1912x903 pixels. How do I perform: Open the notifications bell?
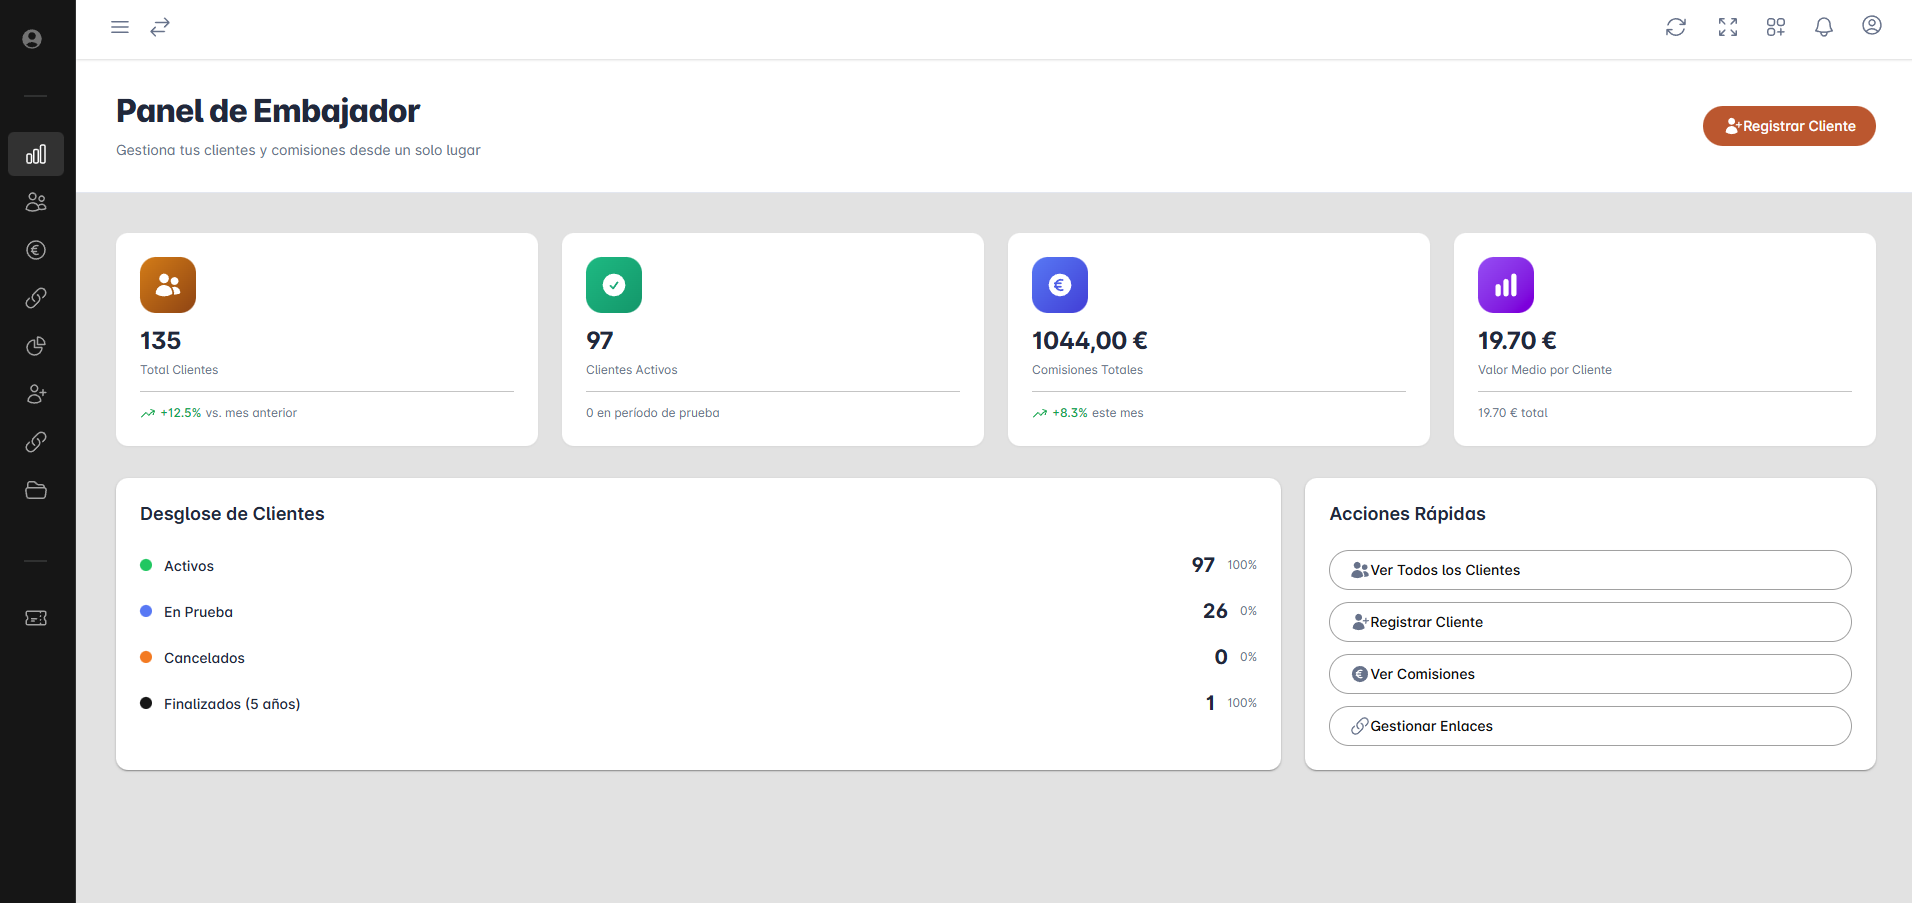[x=1824, y=27]
